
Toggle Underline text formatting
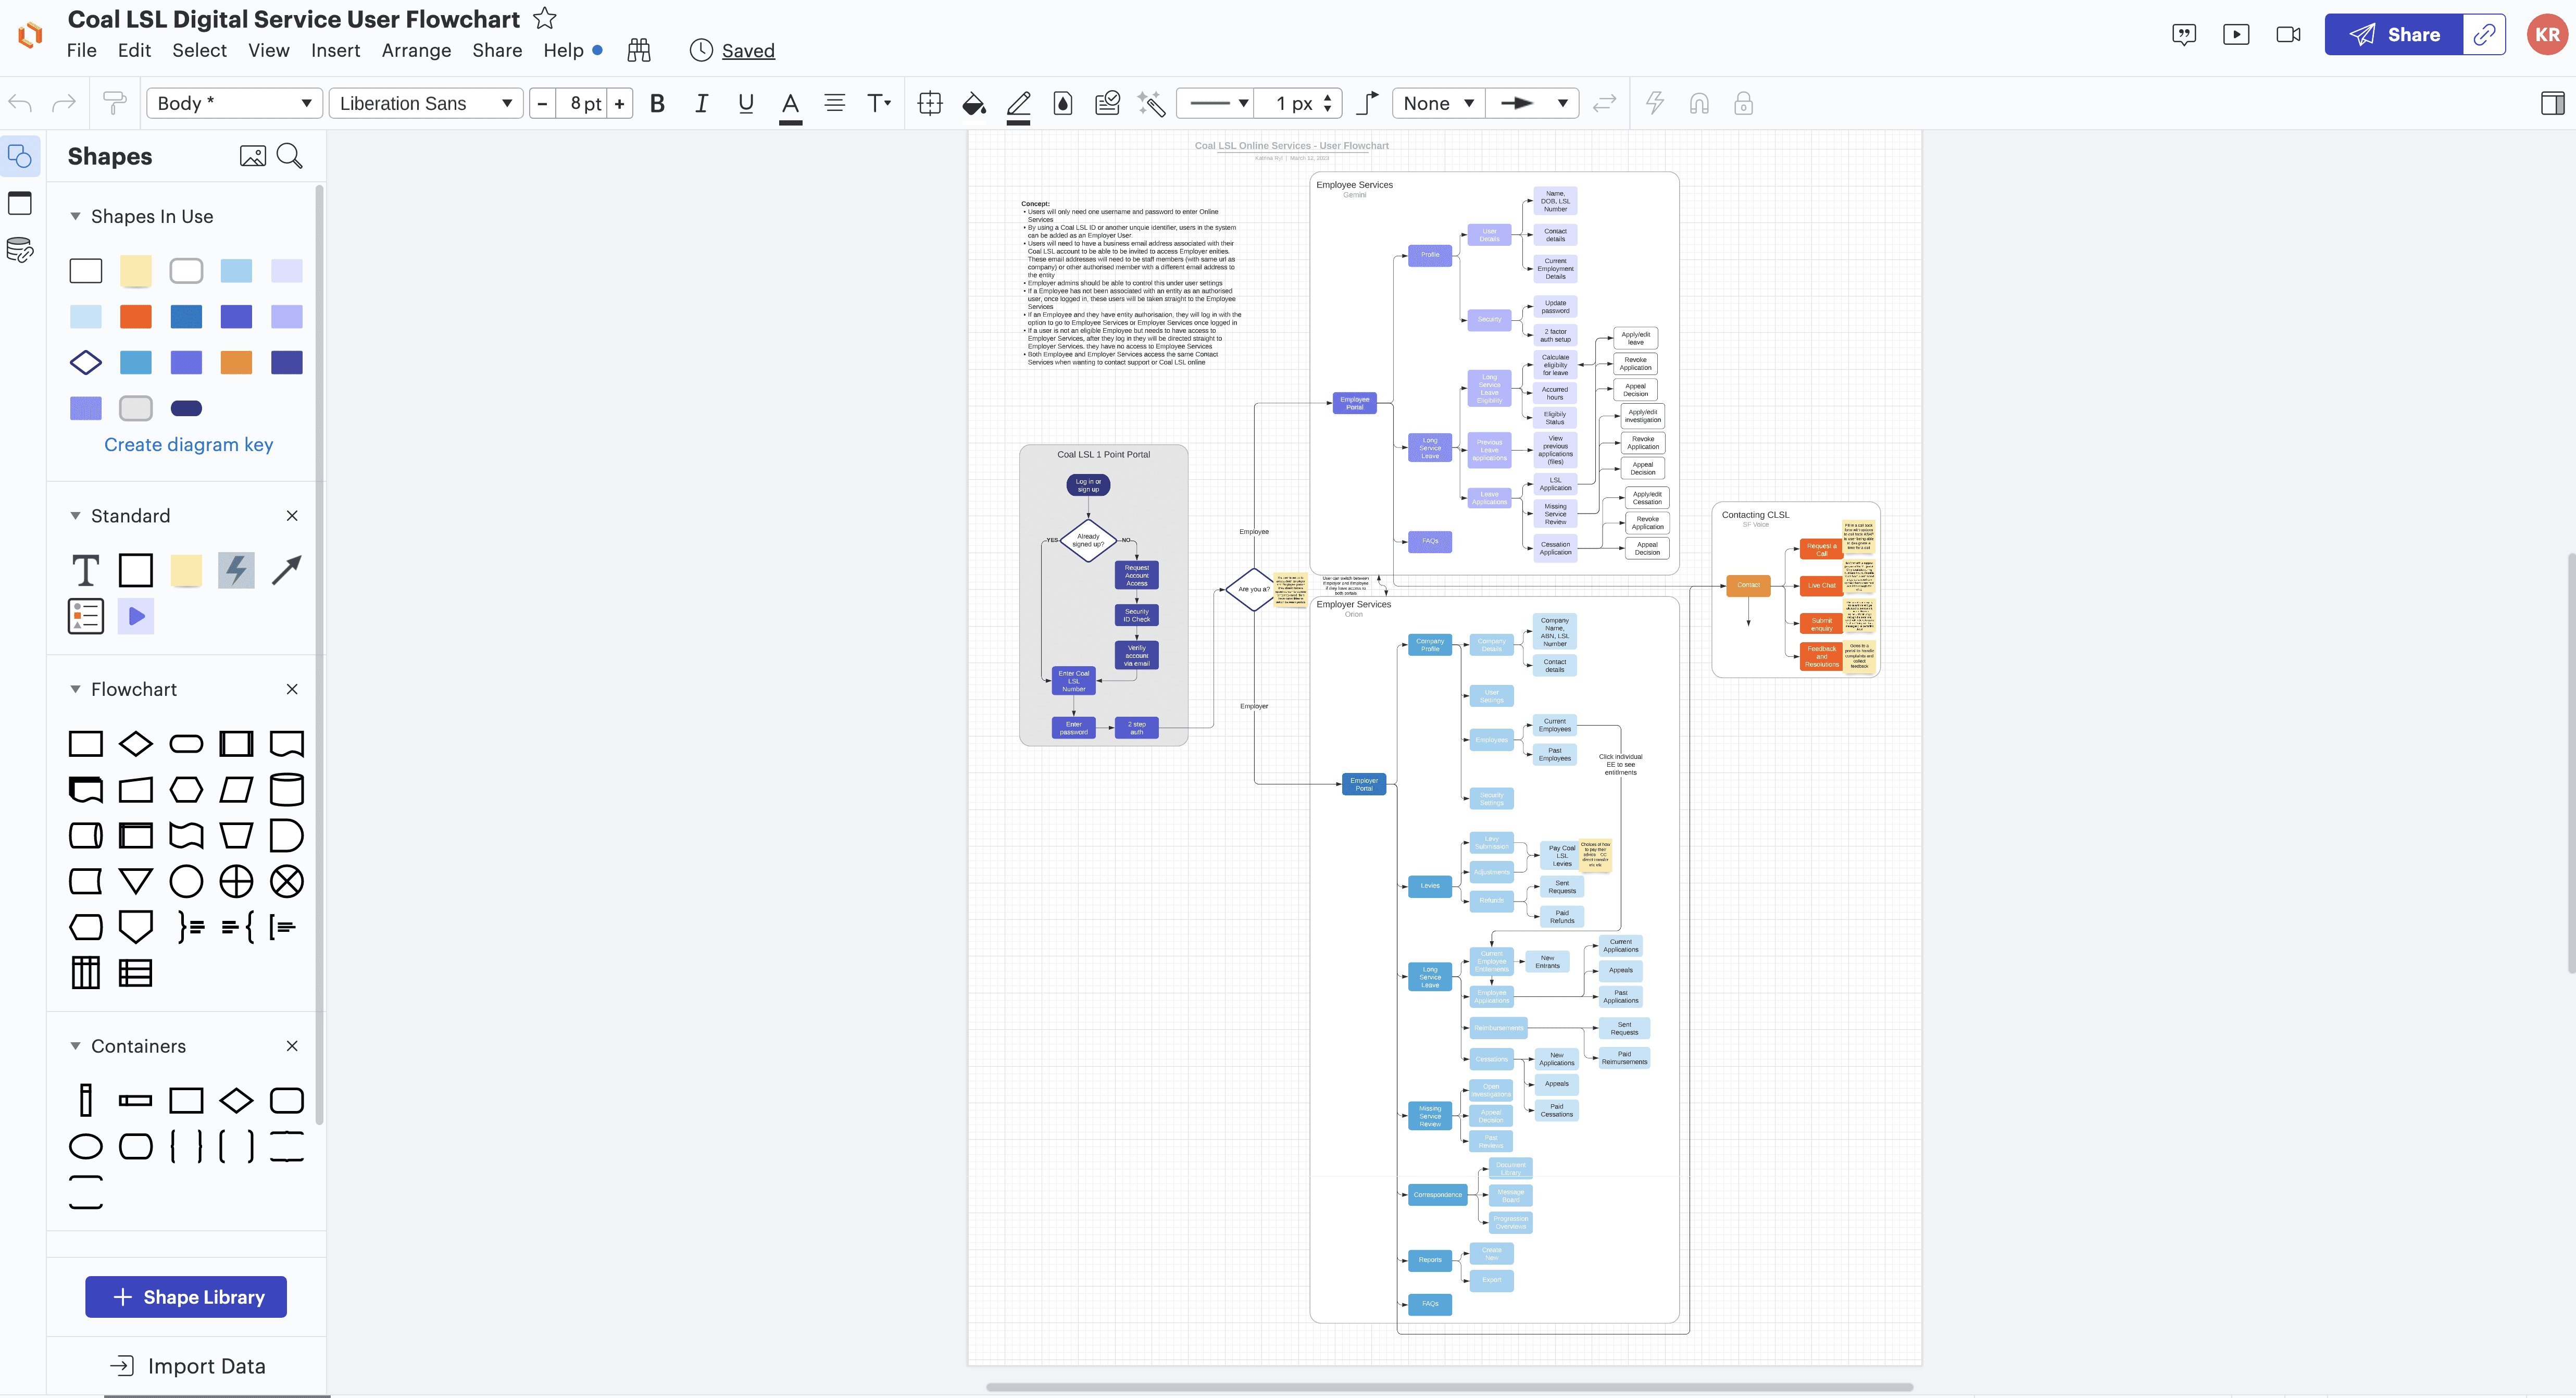click(x=745, y=104)
